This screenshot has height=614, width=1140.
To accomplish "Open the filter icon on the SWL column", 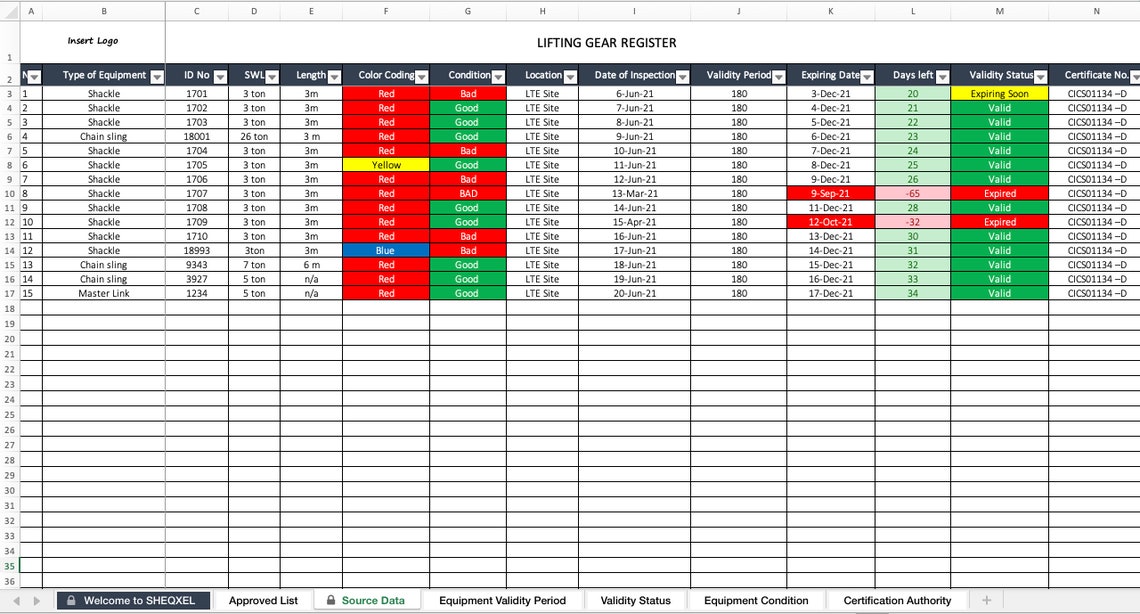I will tap(271, 75).
